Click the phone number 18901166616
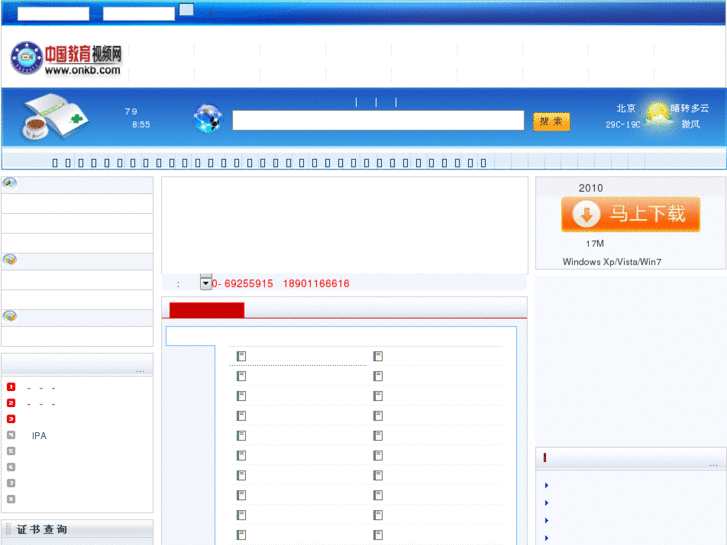Screen dimensions: 727x545 (316, 283)
